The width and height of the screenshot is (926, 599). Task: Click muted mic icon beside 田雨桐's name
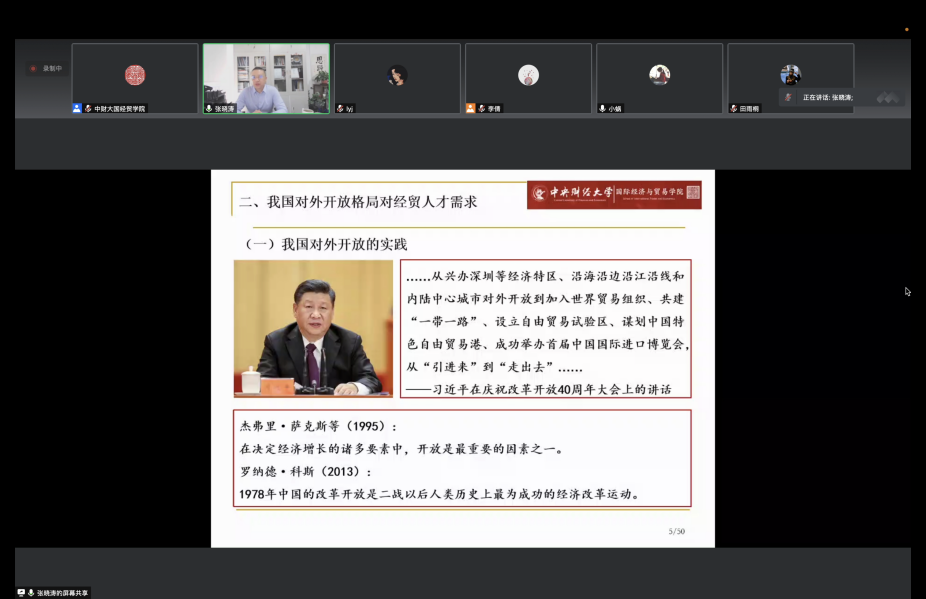pos(733,108)
